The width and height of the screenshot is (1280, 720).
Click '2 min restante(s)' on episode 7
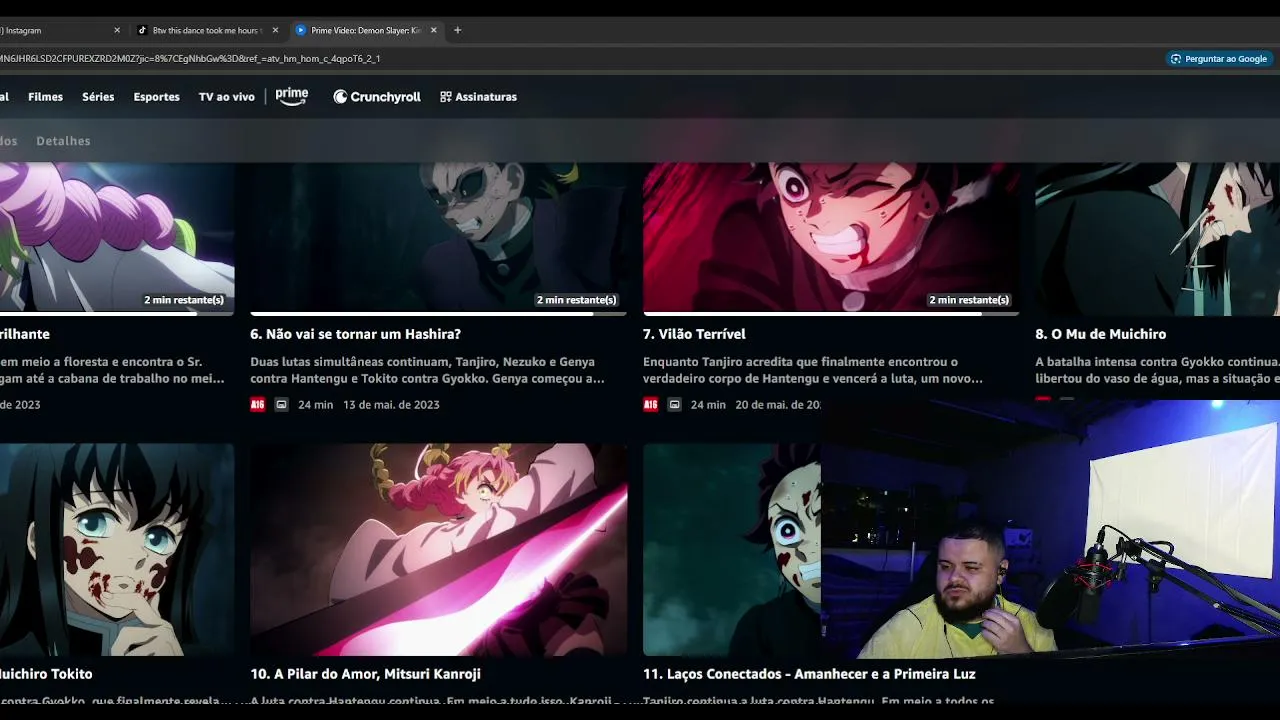tap(969, 300)
